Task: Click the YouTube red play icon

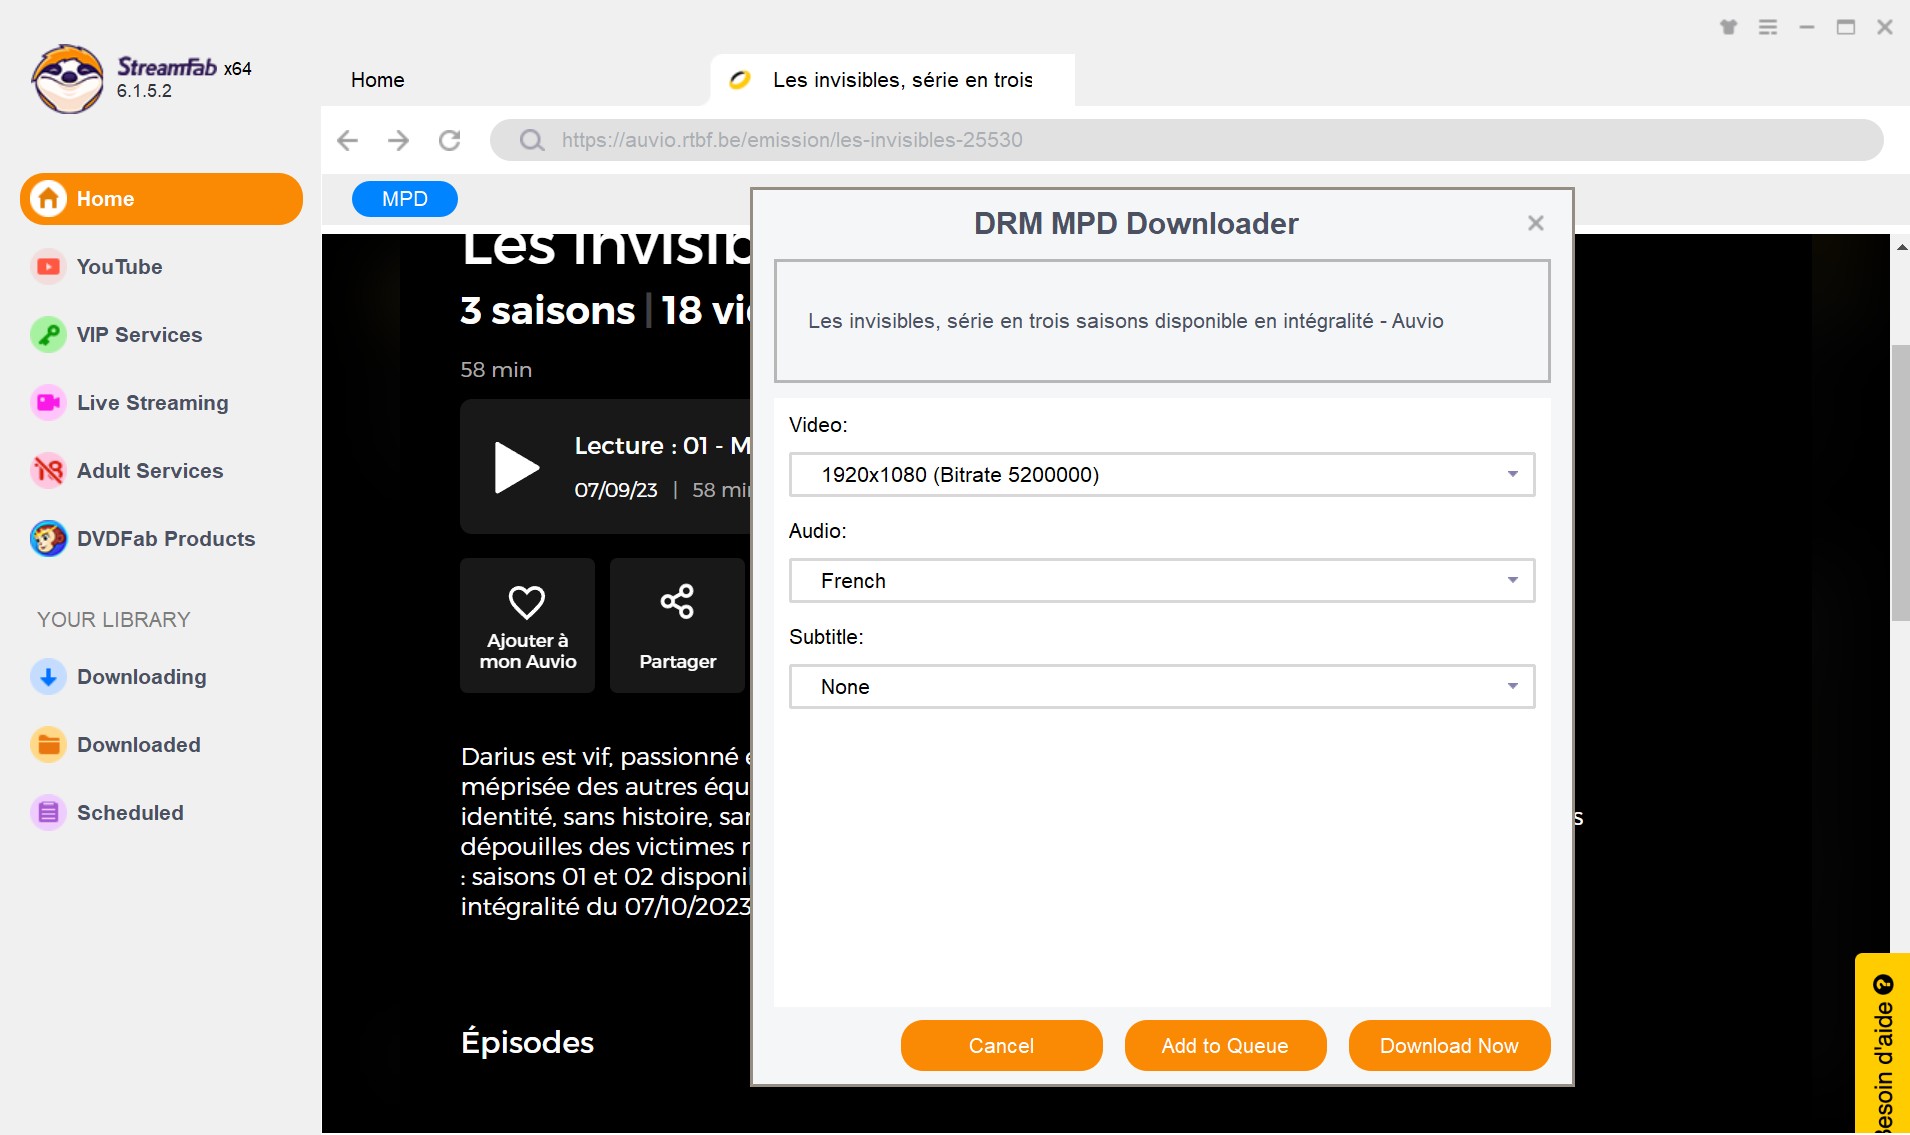Action: 48,267
